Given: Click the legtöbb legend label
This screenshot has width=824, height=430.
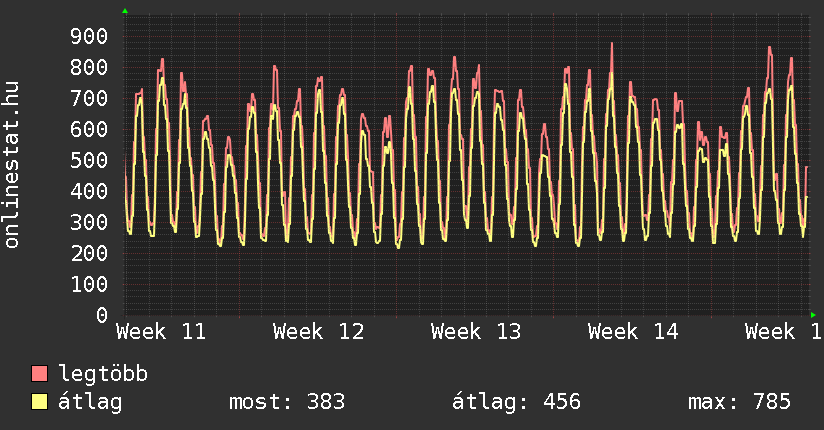Looking at the screenshot, I should click(103, 374).
